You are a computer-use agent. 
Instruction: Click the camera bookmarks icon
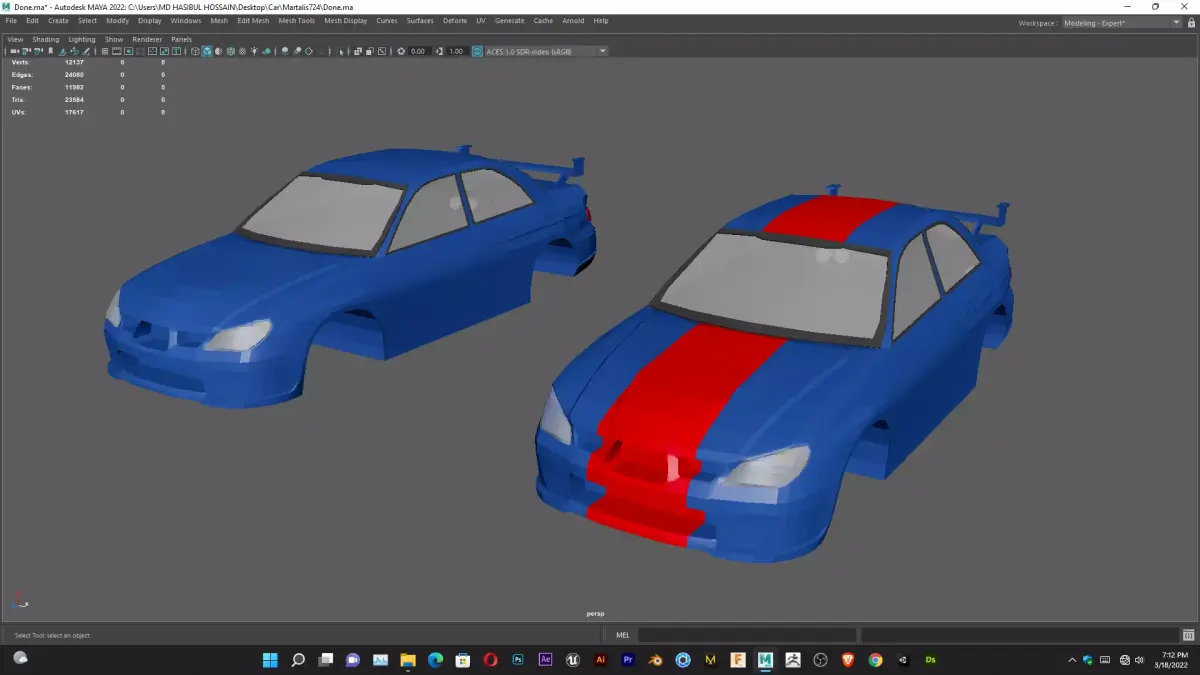(50, 51)
